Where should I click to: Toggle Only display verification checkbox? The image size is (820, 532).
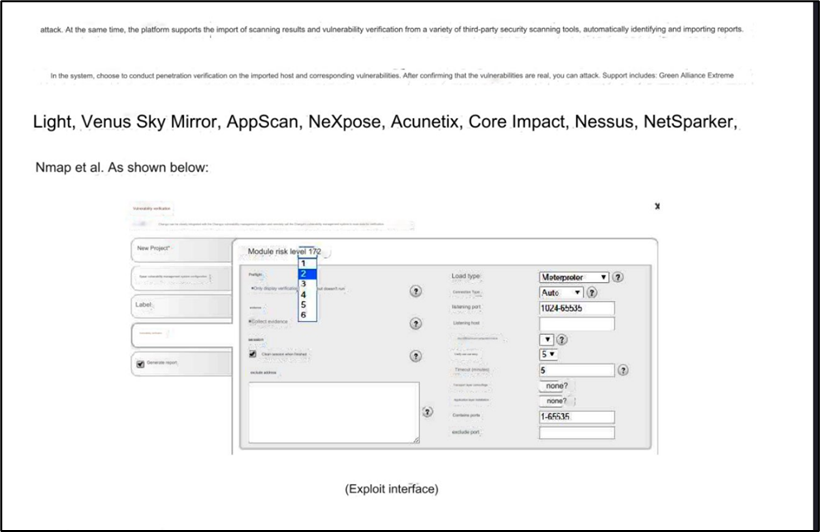253,288
